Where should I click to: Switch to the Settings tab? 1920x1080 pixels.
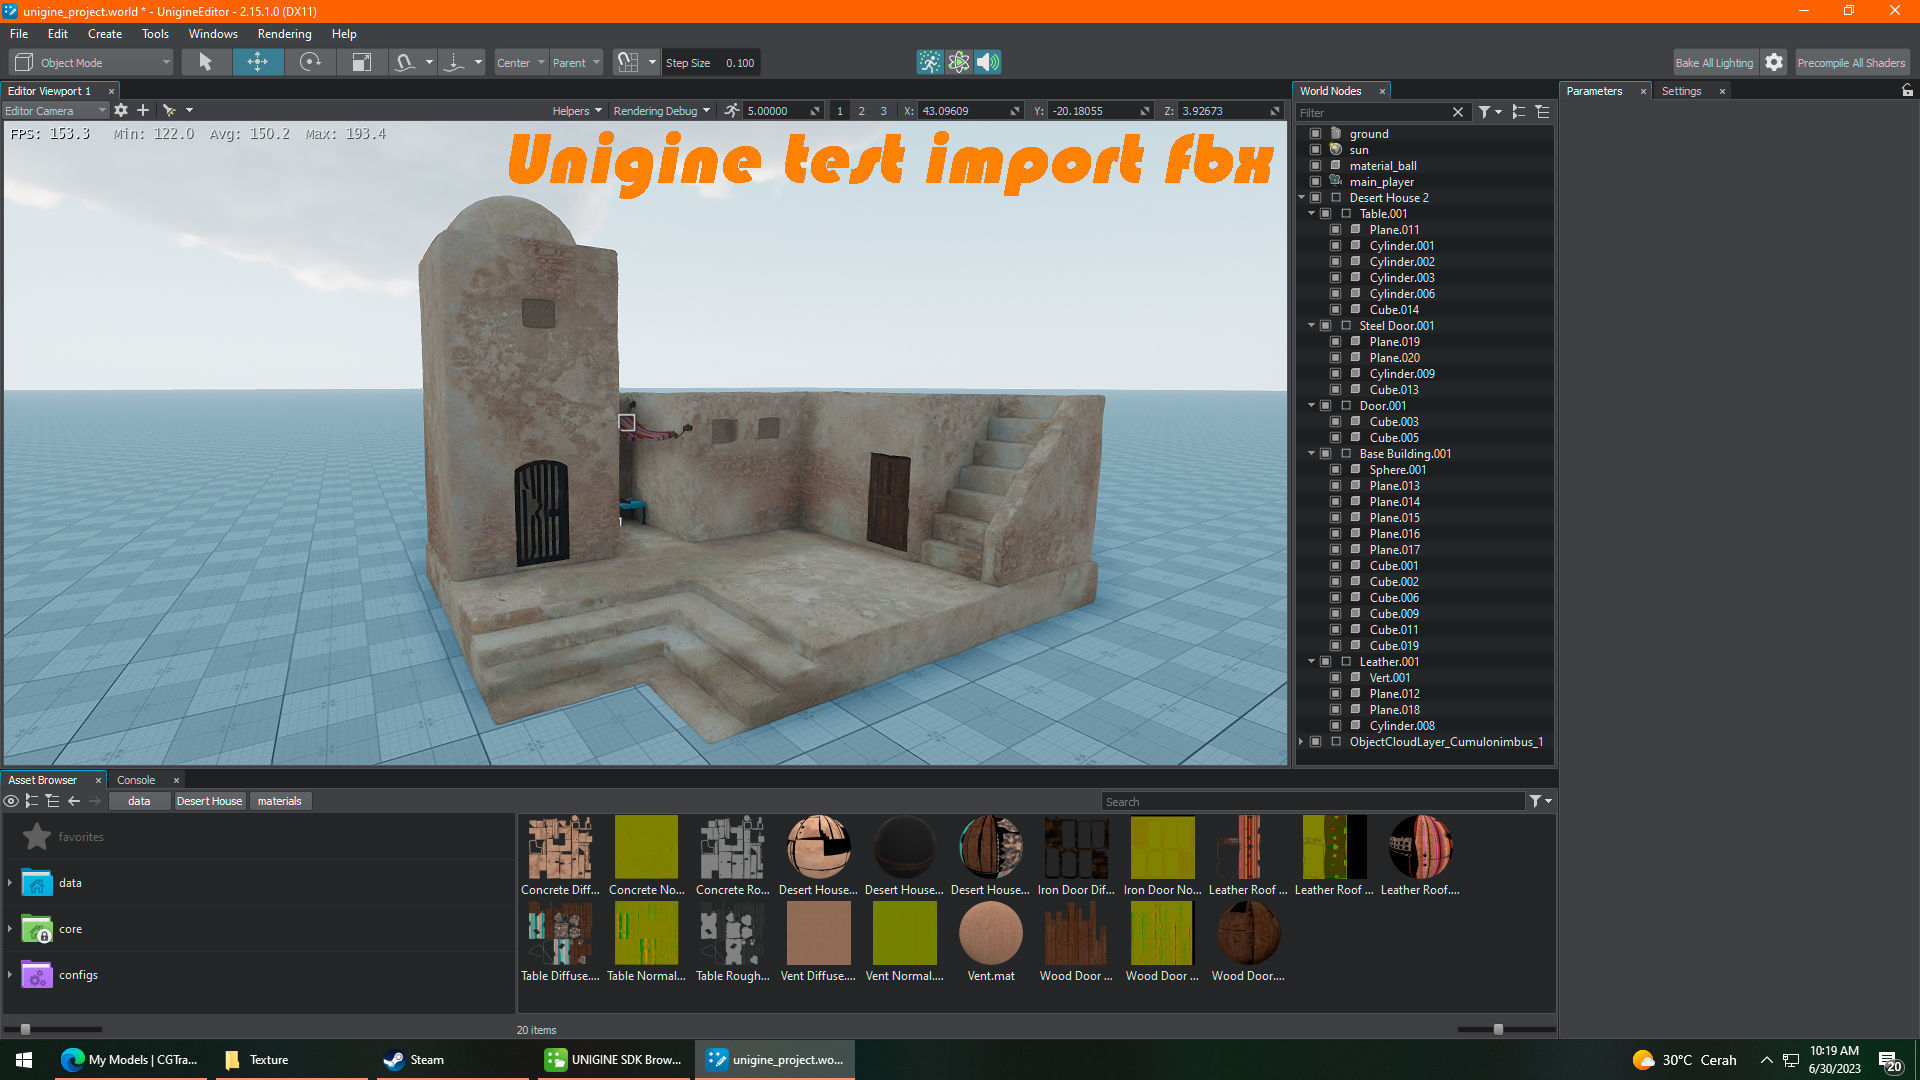click(1681, 90)
